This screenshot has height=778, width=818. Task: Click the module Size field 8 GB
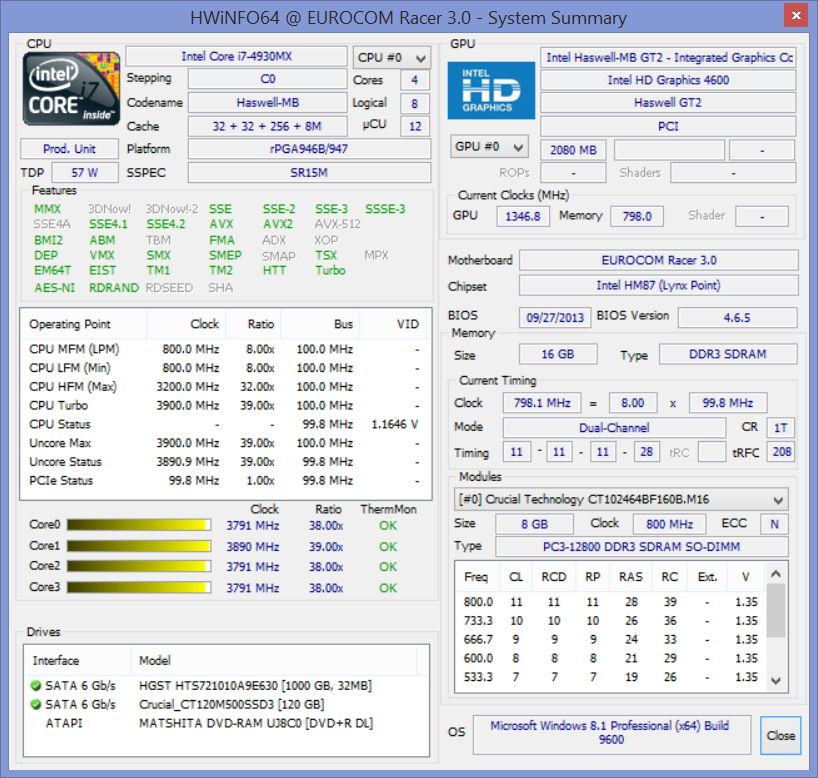coord(534,524)
